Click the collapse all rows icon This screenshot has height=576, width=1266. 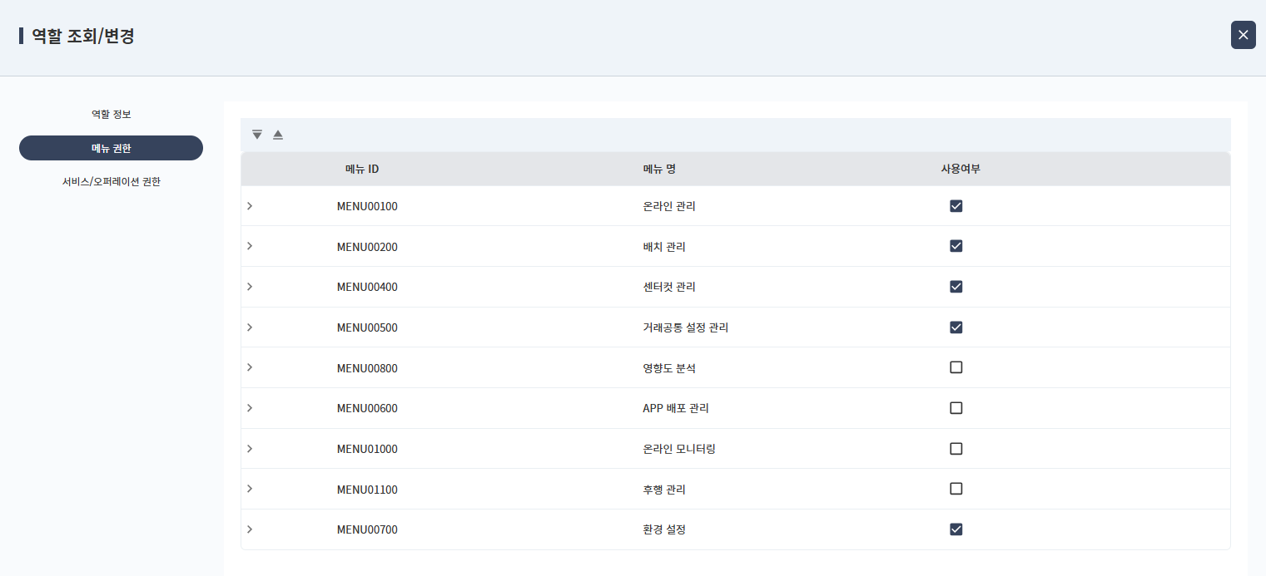coord(278,135)
